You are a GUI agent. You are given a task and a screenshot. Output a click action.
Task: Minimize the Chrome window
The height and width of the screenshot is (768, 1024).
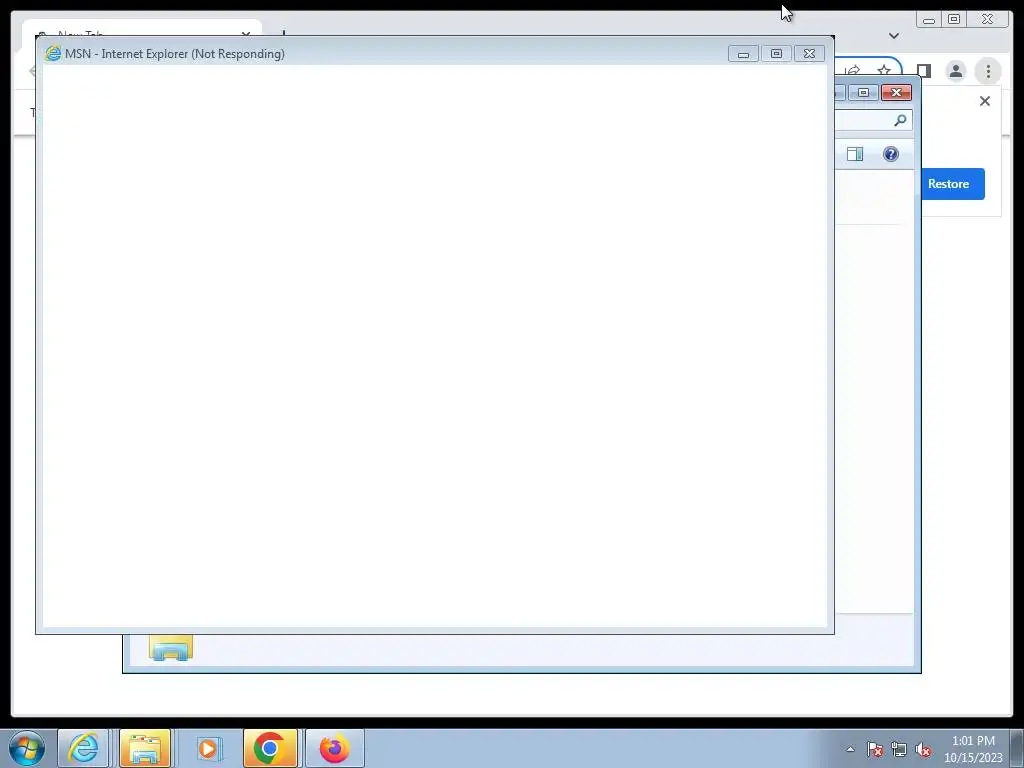(x=929, y=20)
